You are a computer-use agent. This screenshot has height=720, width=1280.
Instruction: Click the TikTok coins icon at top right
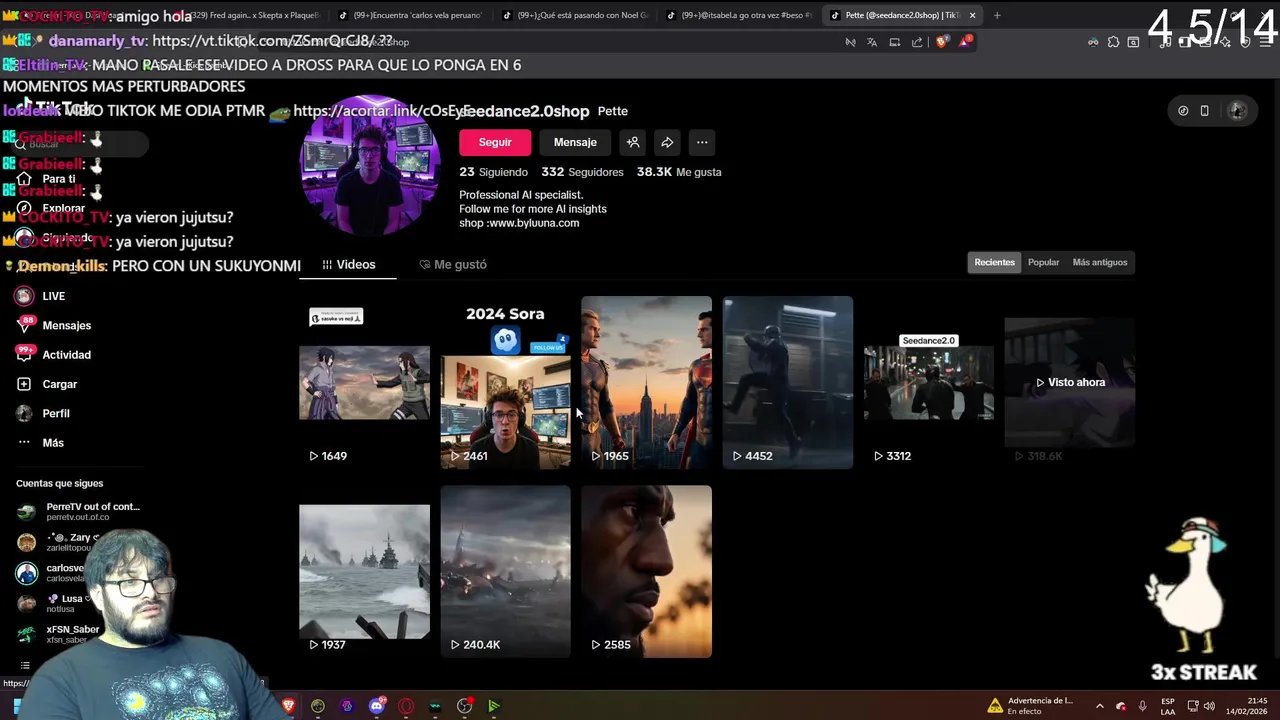coord(1183,111)
